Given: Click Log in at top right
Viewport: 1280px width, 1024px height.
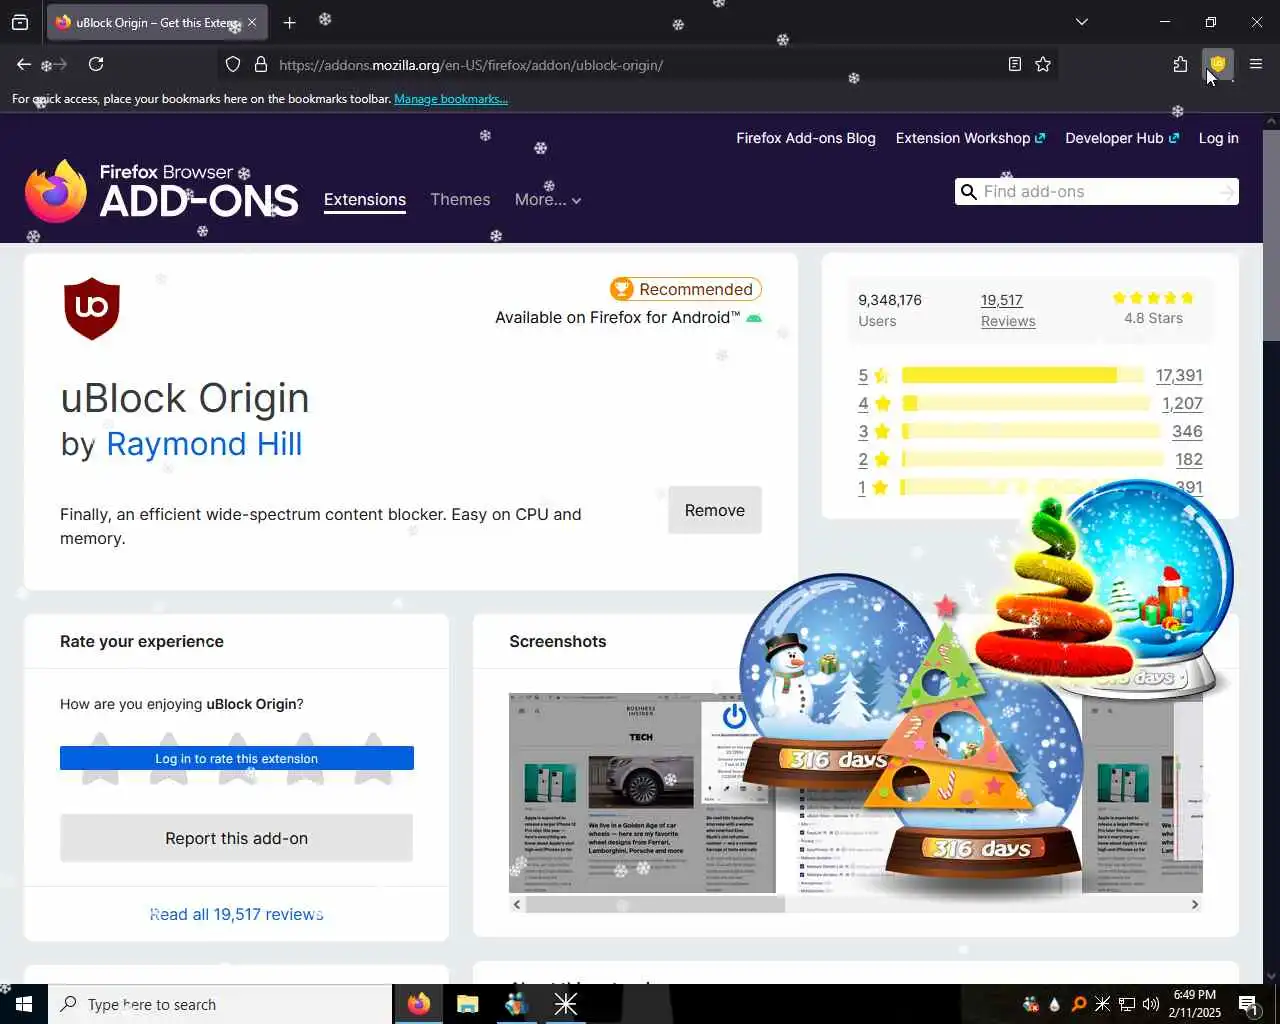Looking at the screenshot, I should click(x=1218, y=138).
